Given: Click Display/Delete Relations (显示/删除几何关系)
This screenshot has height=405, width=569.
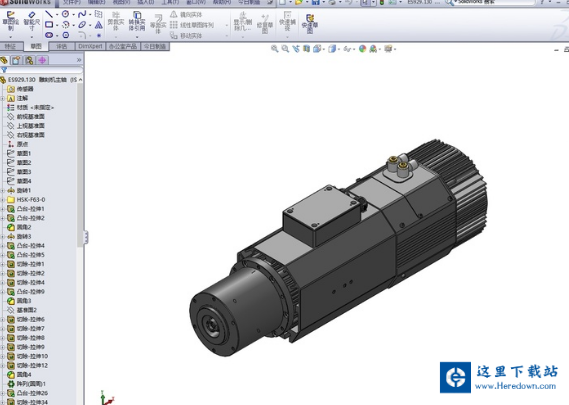Looking at the screenshot, I should (243, 22).
